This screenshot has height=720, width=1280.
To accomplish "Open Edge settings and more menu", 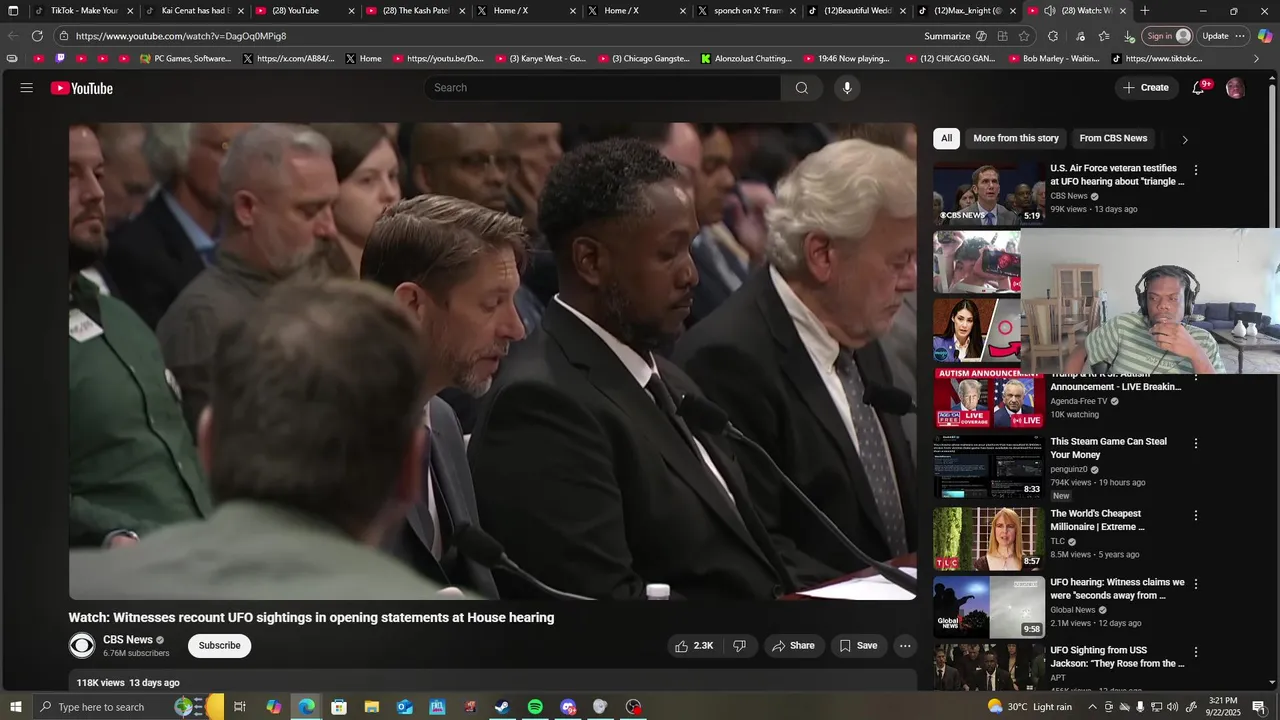I will [x=1240, y=36].
